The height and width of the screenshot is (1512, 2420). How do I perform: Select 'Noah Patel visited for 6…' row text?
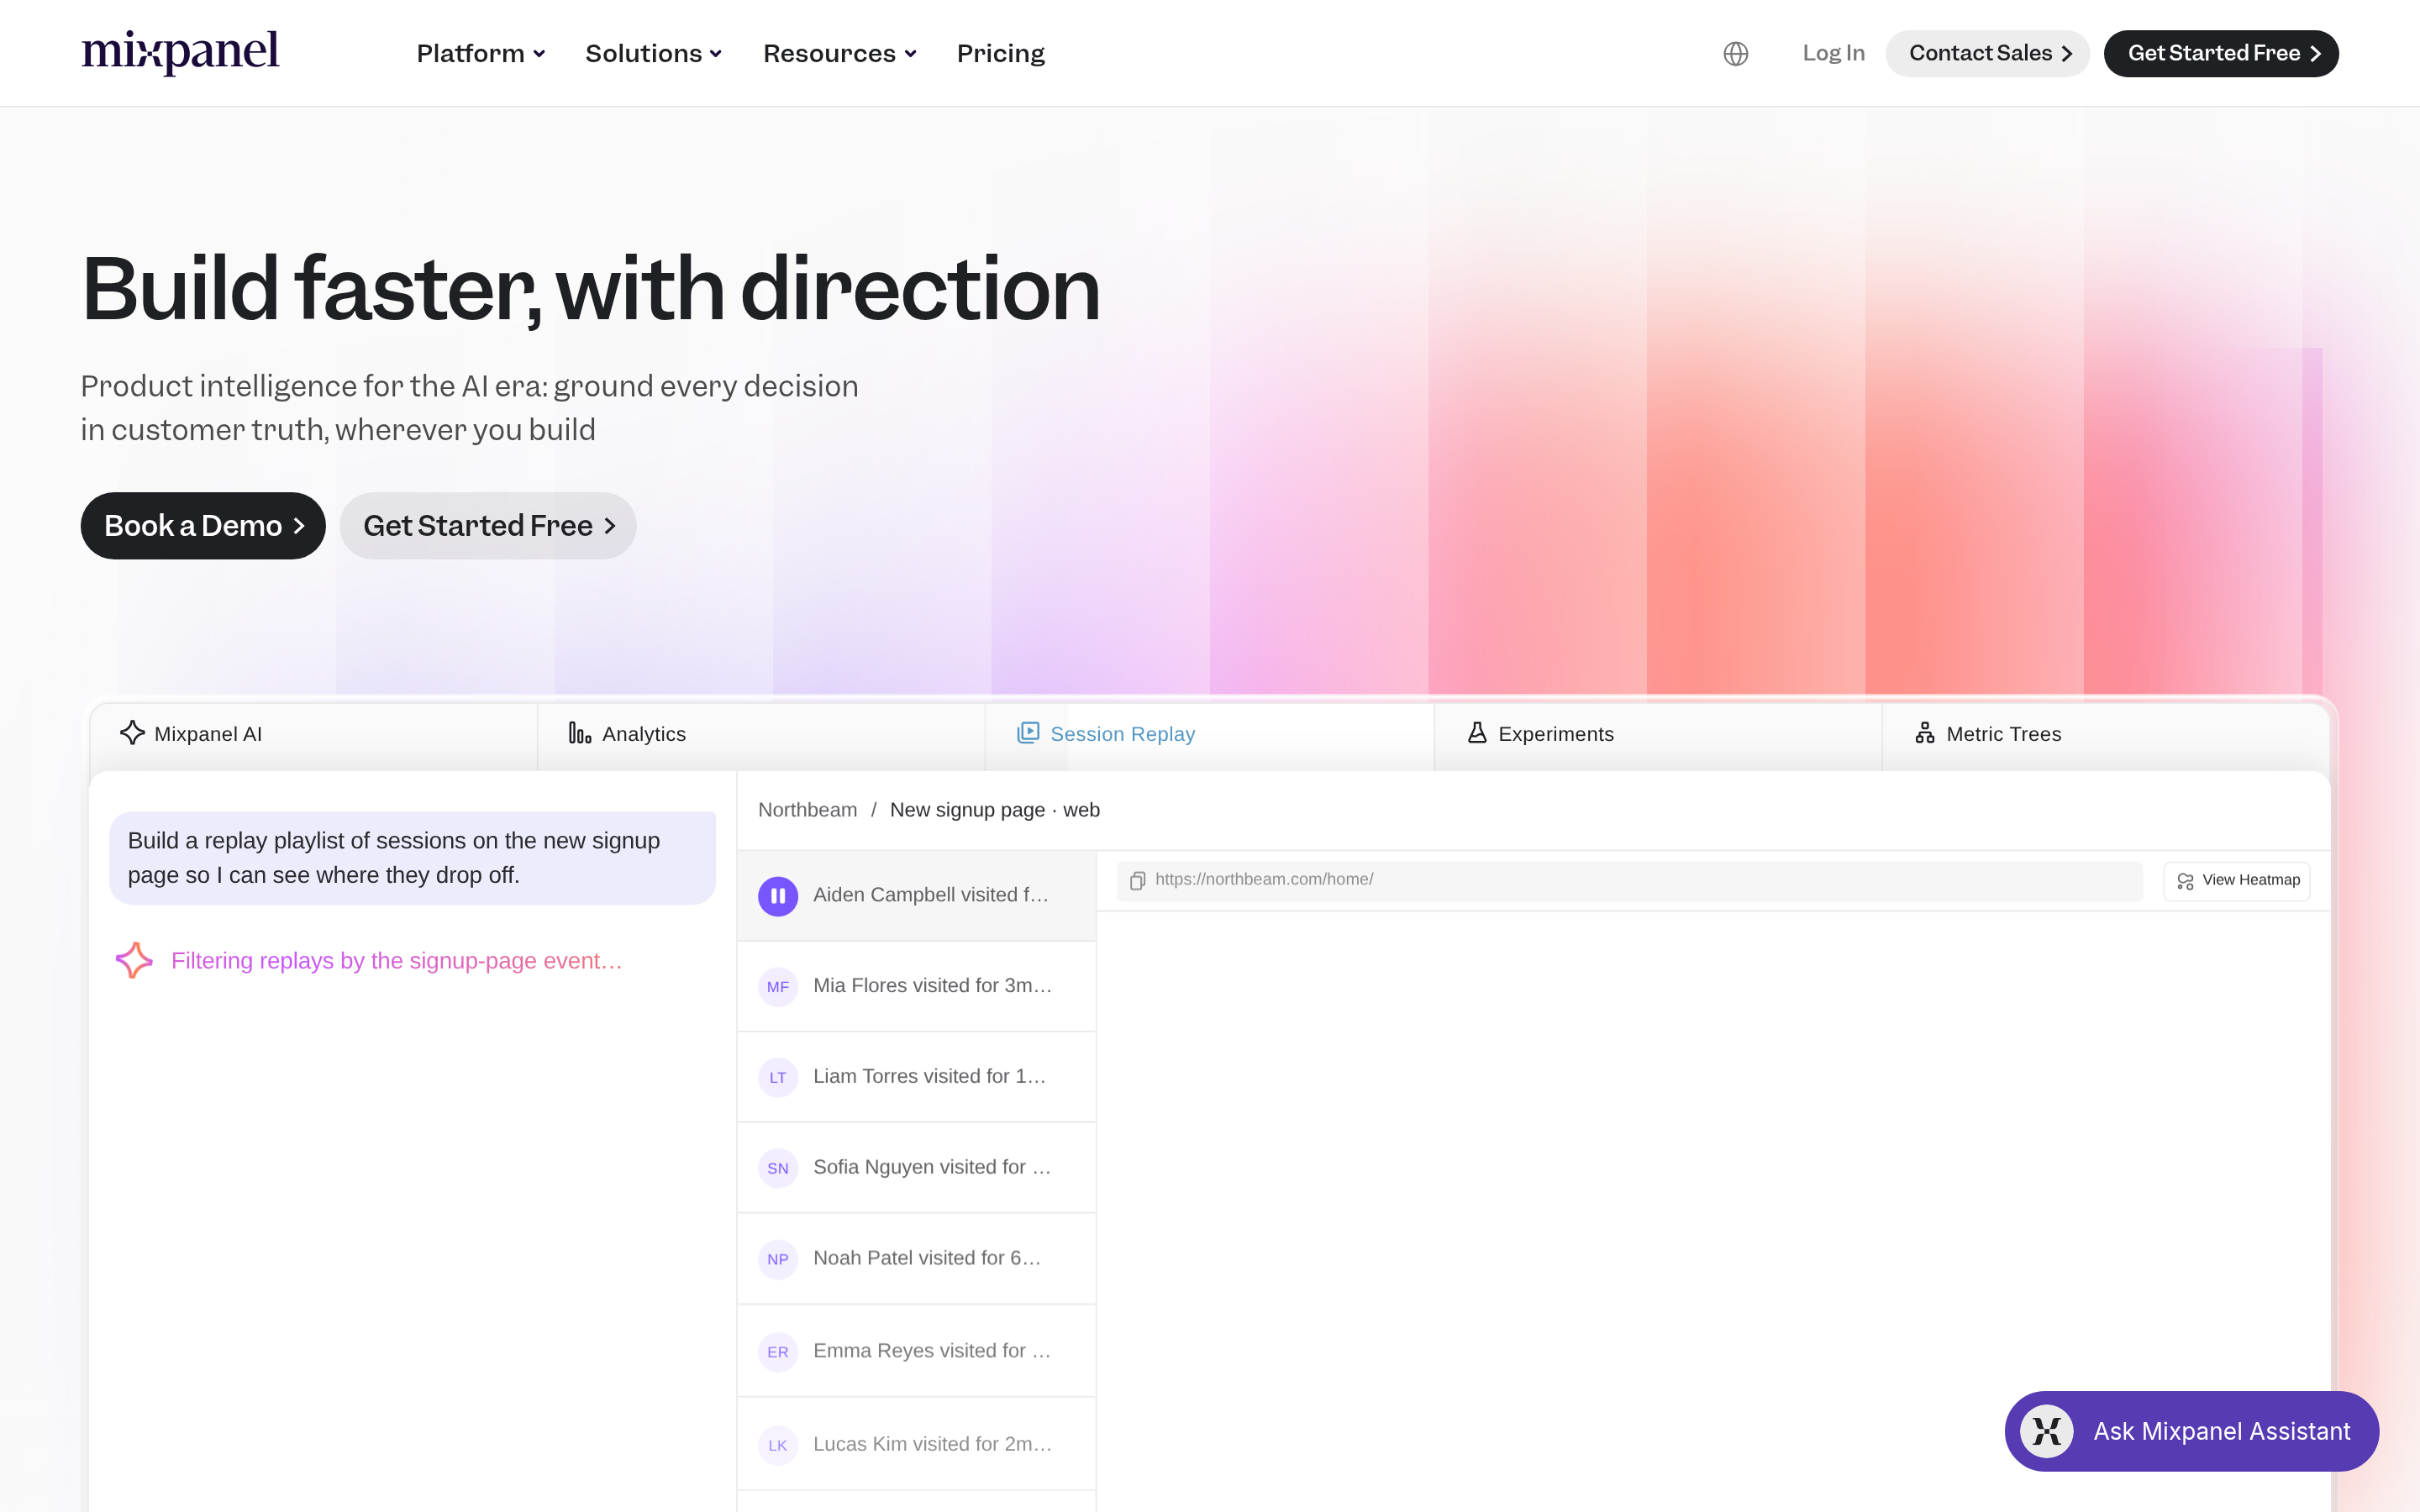927,1258
